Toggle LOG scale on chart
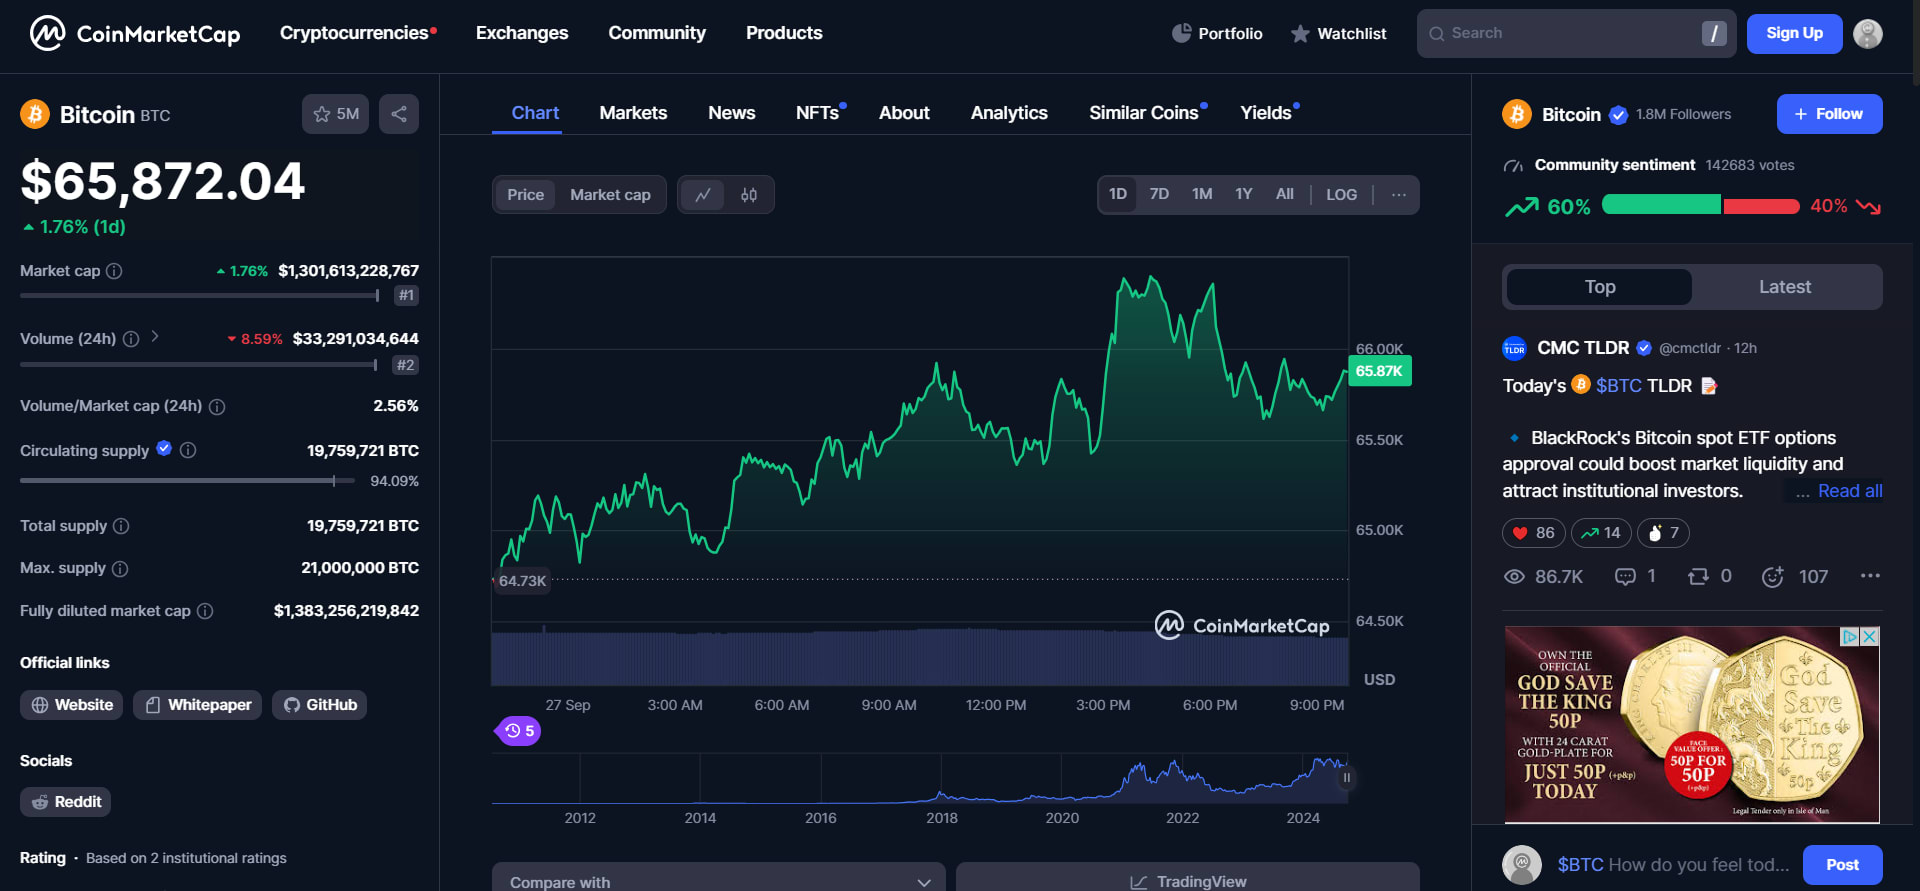 1341,195
